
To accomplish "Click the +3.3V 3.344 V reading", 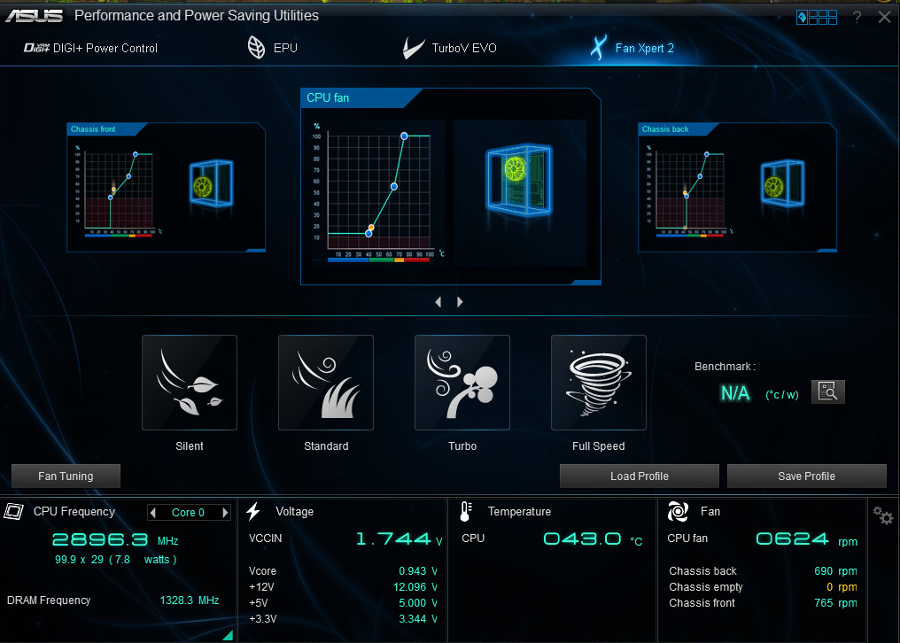I will click(x=418, y=619).
